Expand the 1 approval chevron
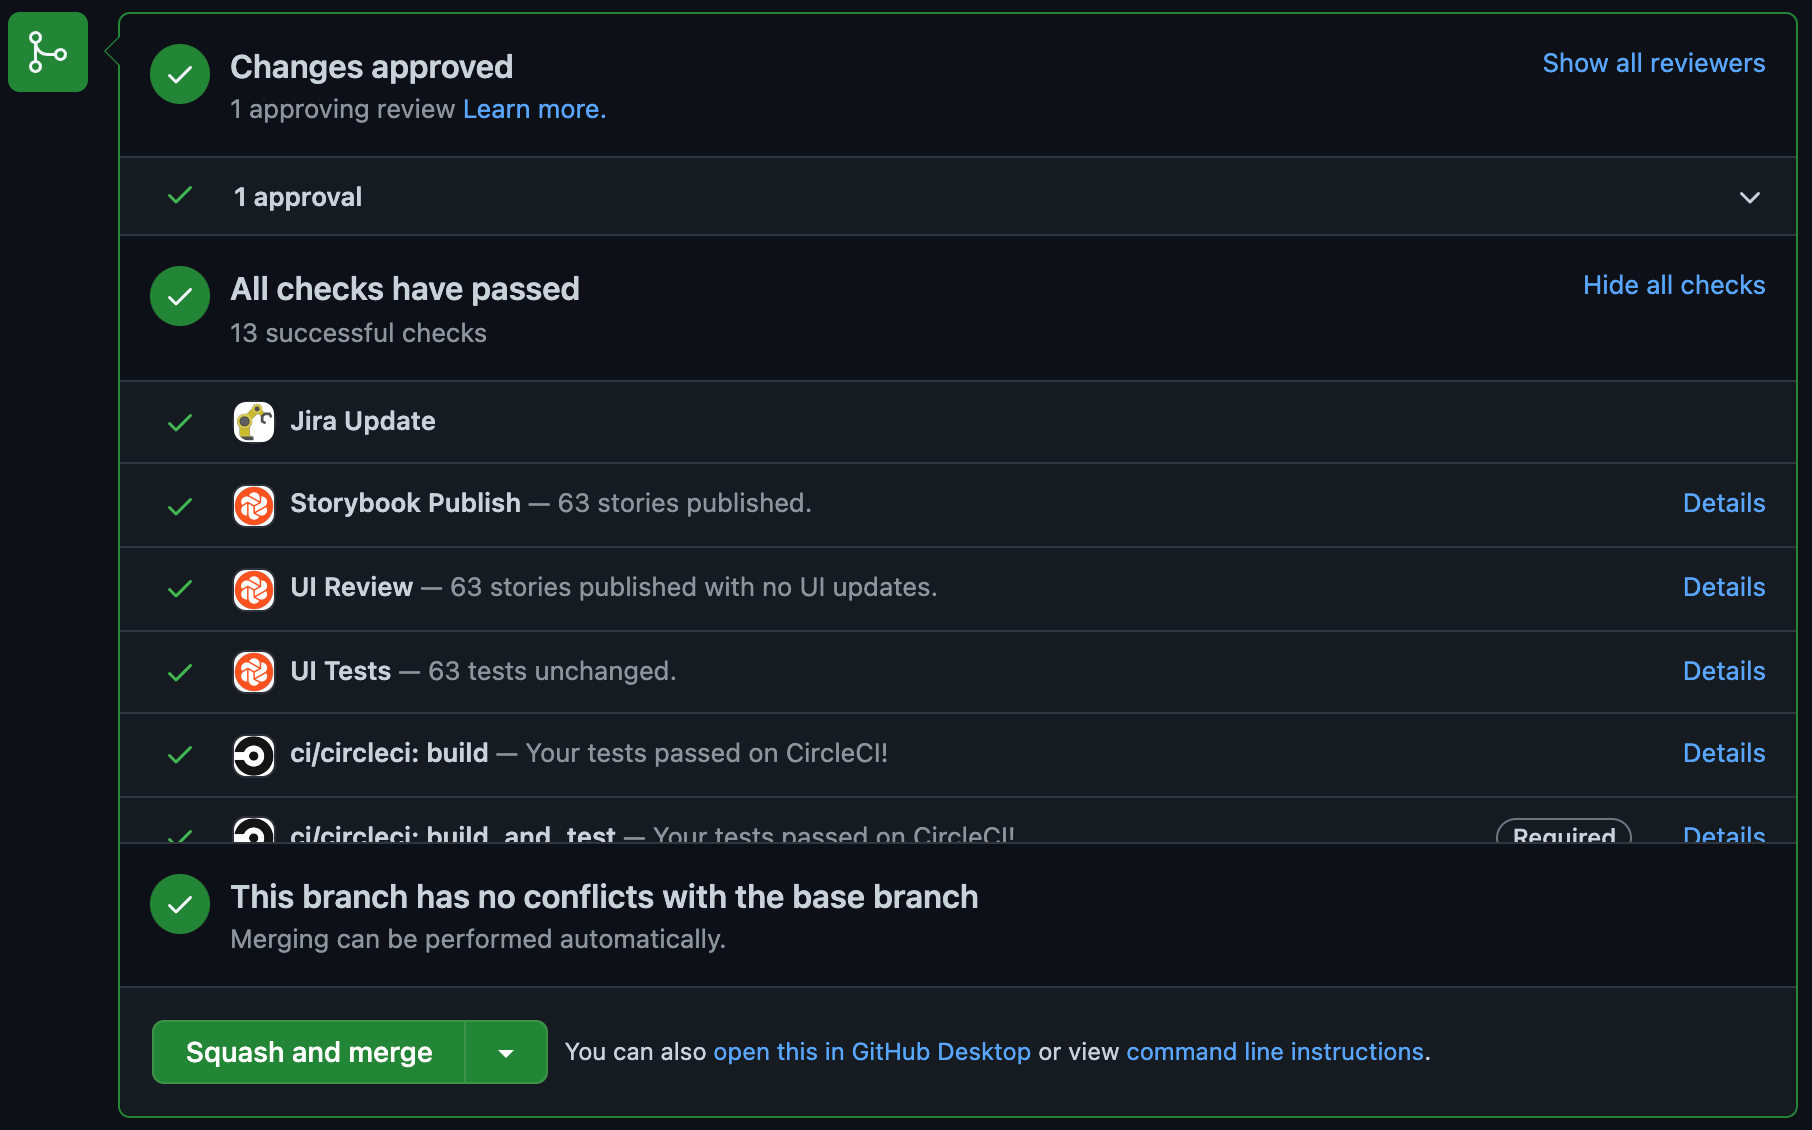Image resolution: width=1812 pixels, height=1130 pixels. click(x=1750, y=197)
